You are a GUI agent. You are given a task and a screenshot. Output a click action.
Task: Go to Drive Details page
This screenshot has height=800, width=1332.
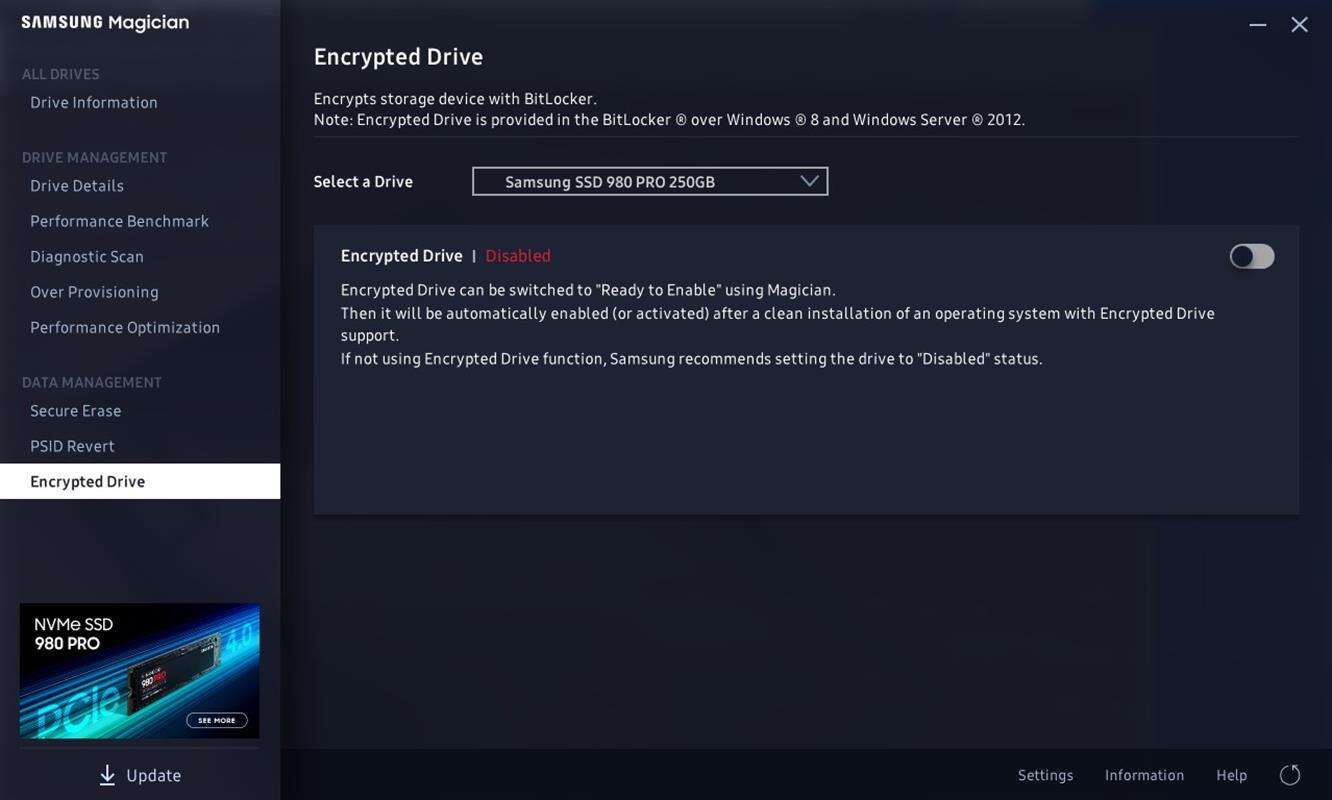pyautogui.click(x=77, y=186)
